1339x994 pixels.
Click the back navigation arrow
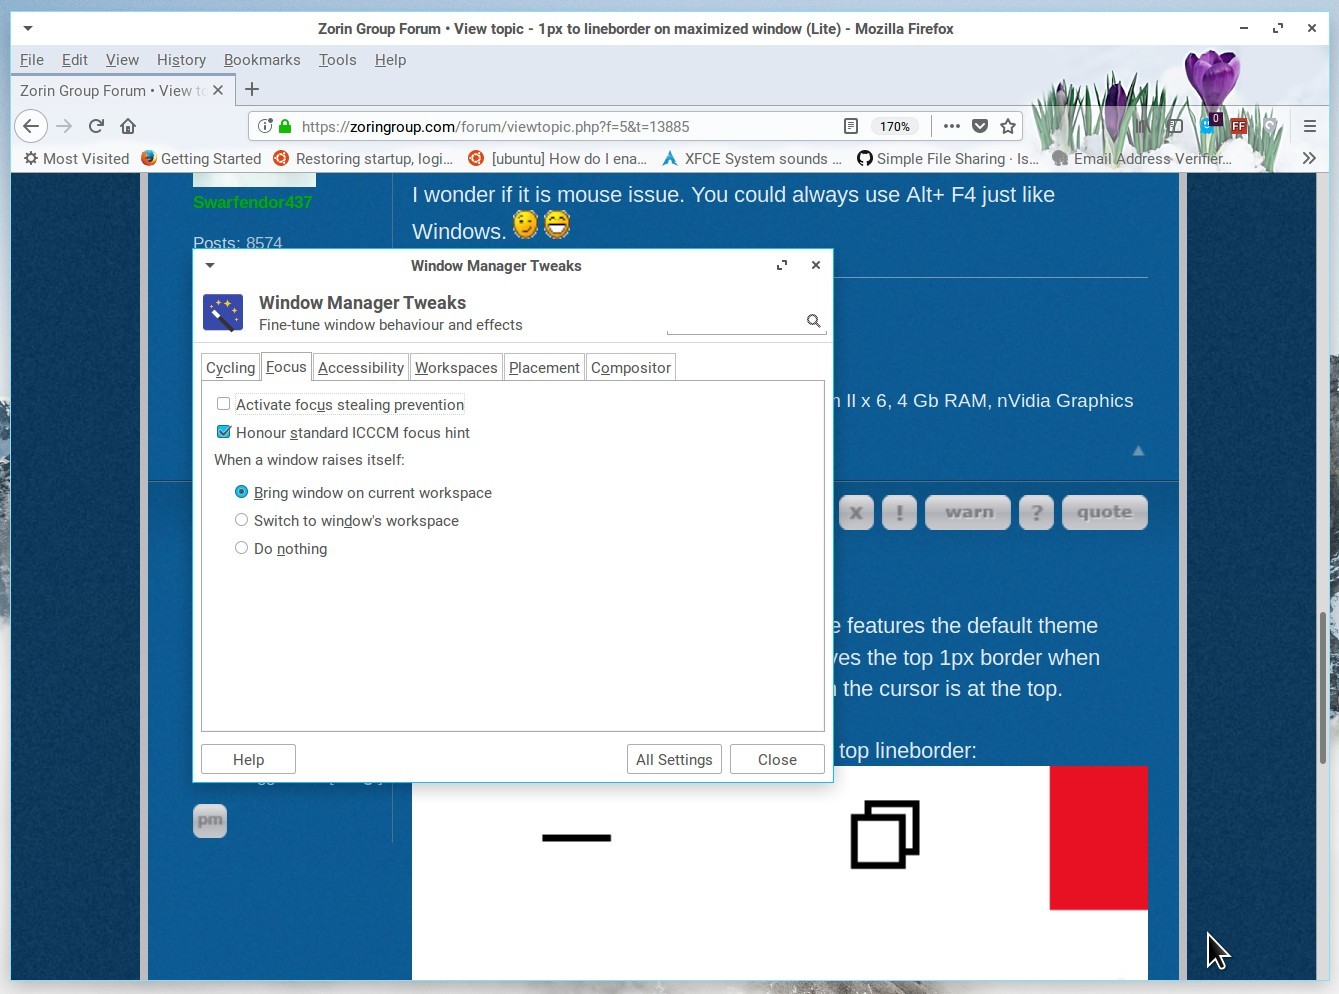pyautogui.click(x=31, y=126)
